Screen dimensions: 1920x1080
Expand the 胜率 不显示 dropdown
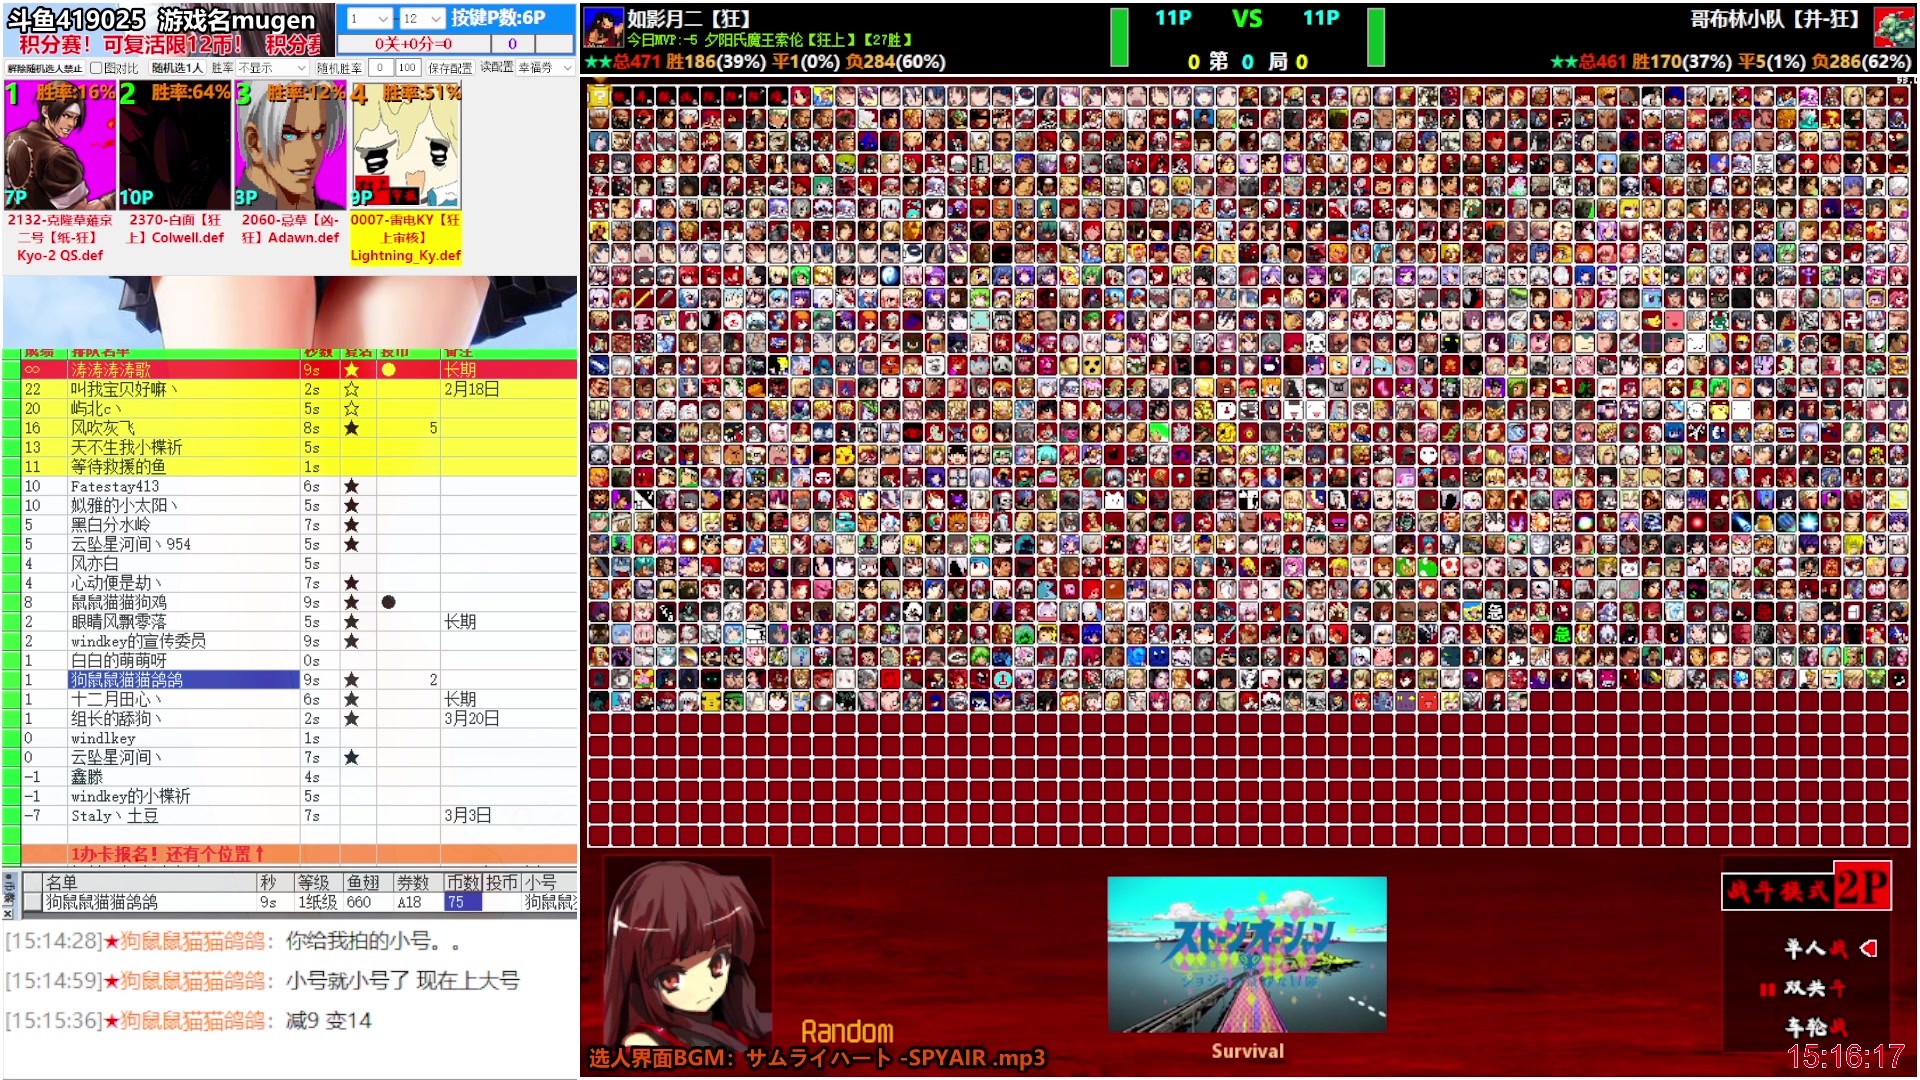(x=272, y=68)
